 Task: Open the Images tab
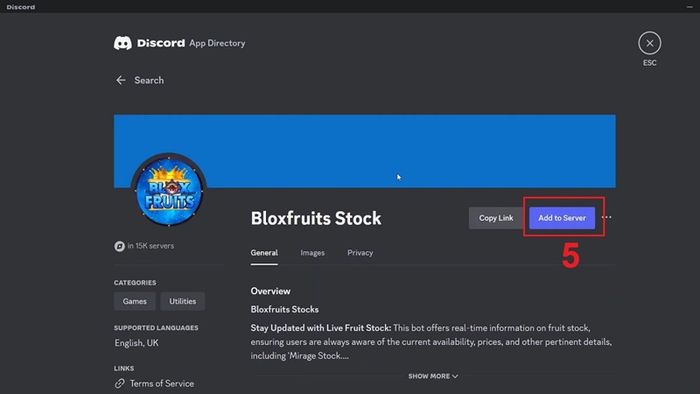coord(312,253)
